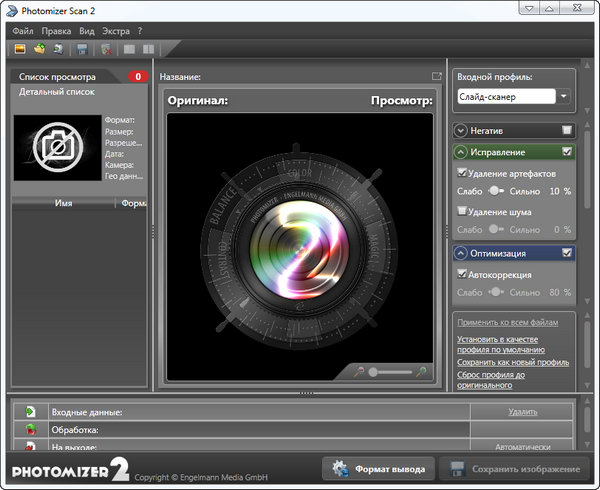
Task: Select the Детальный список tab
Action: tap(57, 92)
